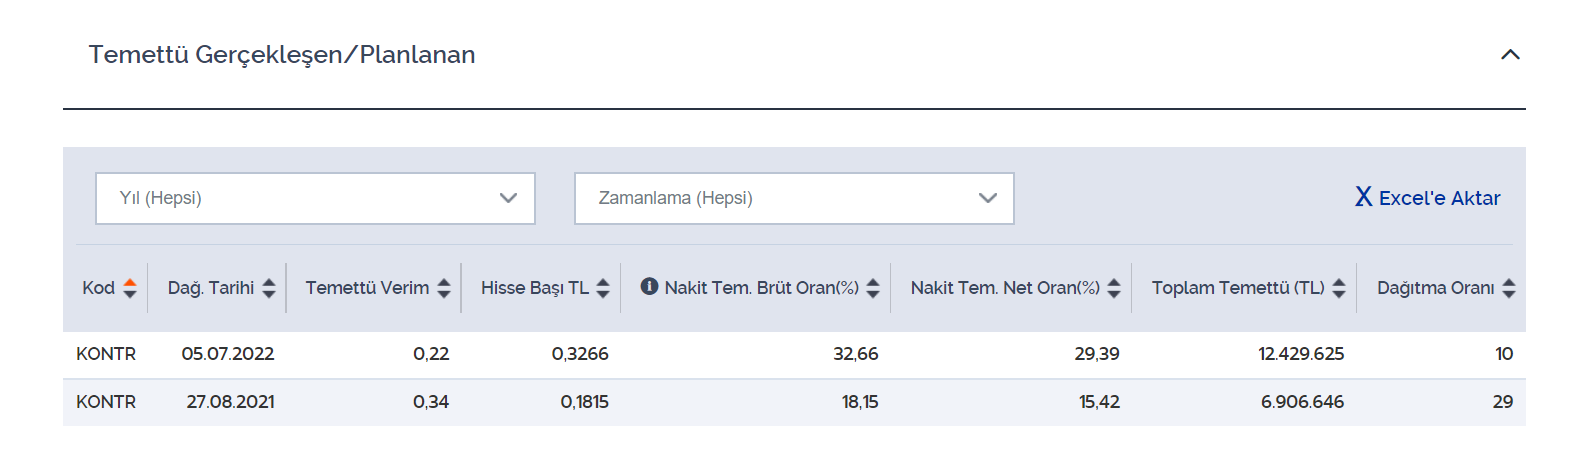Screen dimensions: 1571x463
Task: Open the Zamanlama (Hepsi) dropdown
Action: pos(794,198)
